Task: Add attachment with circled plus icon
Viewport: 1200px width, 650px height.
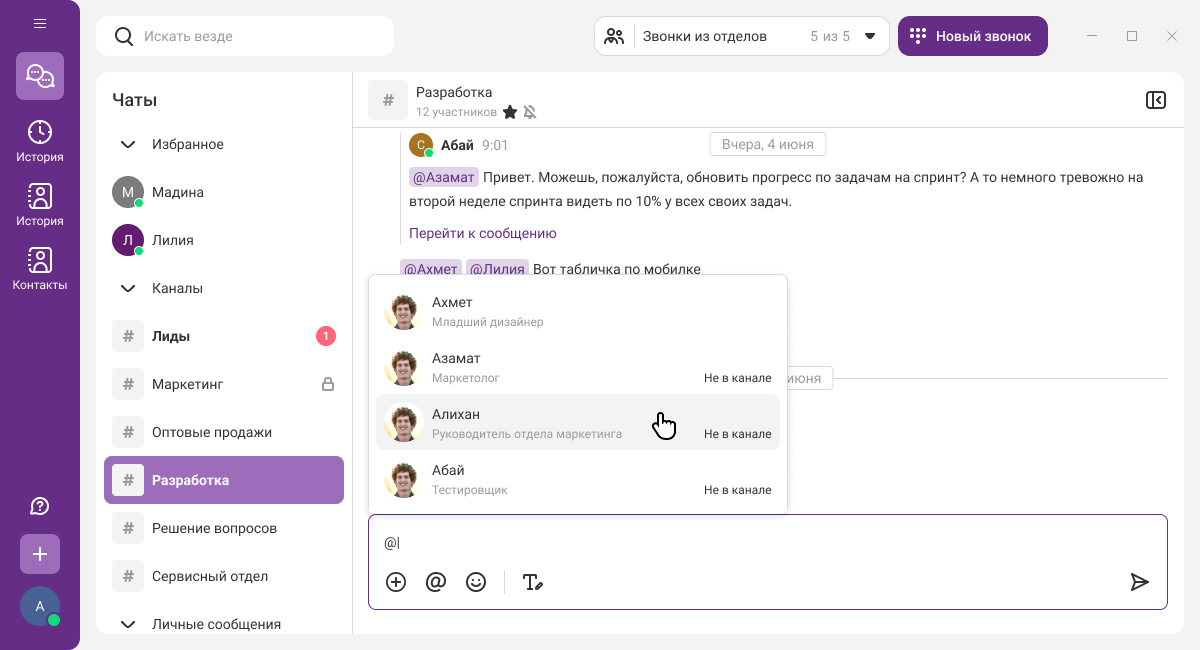Action: [396, 582]
